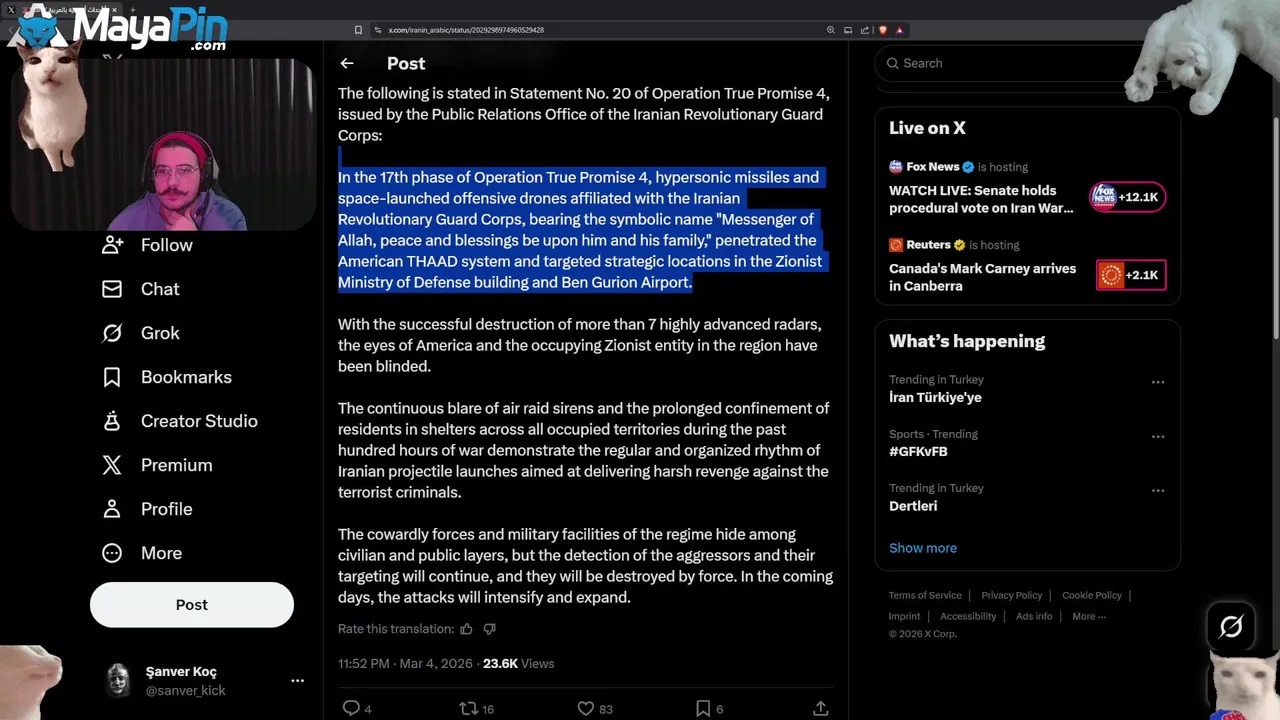The width and height of the screenshot is (1280, 720).
Task: Rate translation with thumbs up
Action: (466, 629)
